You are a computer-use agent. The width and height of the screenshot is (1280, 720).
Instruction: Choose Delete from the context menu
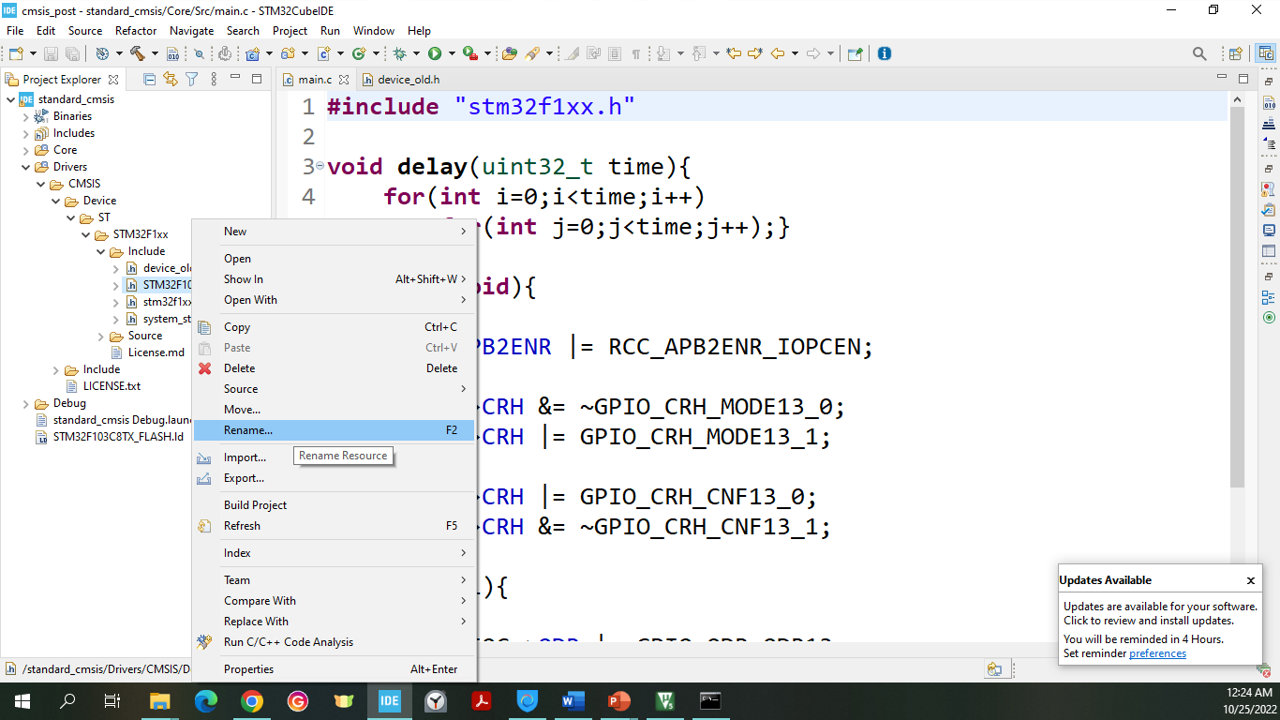tap(334, 368)
